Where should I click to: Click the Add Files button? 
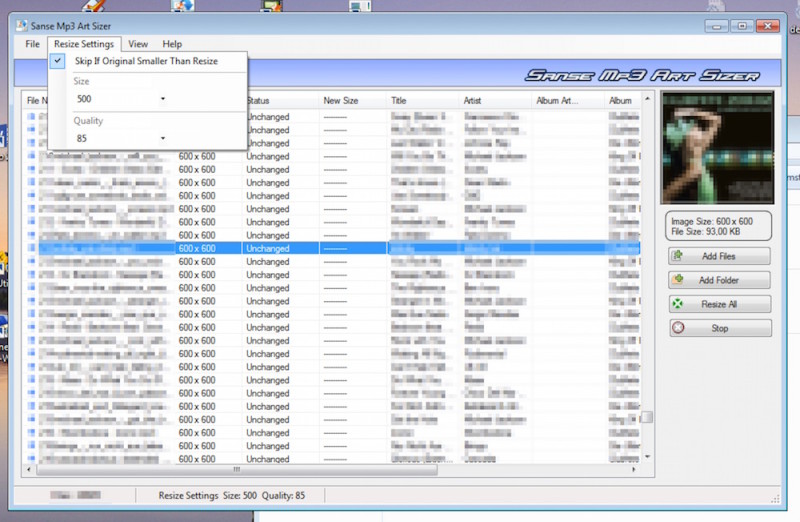coord(719,256)
